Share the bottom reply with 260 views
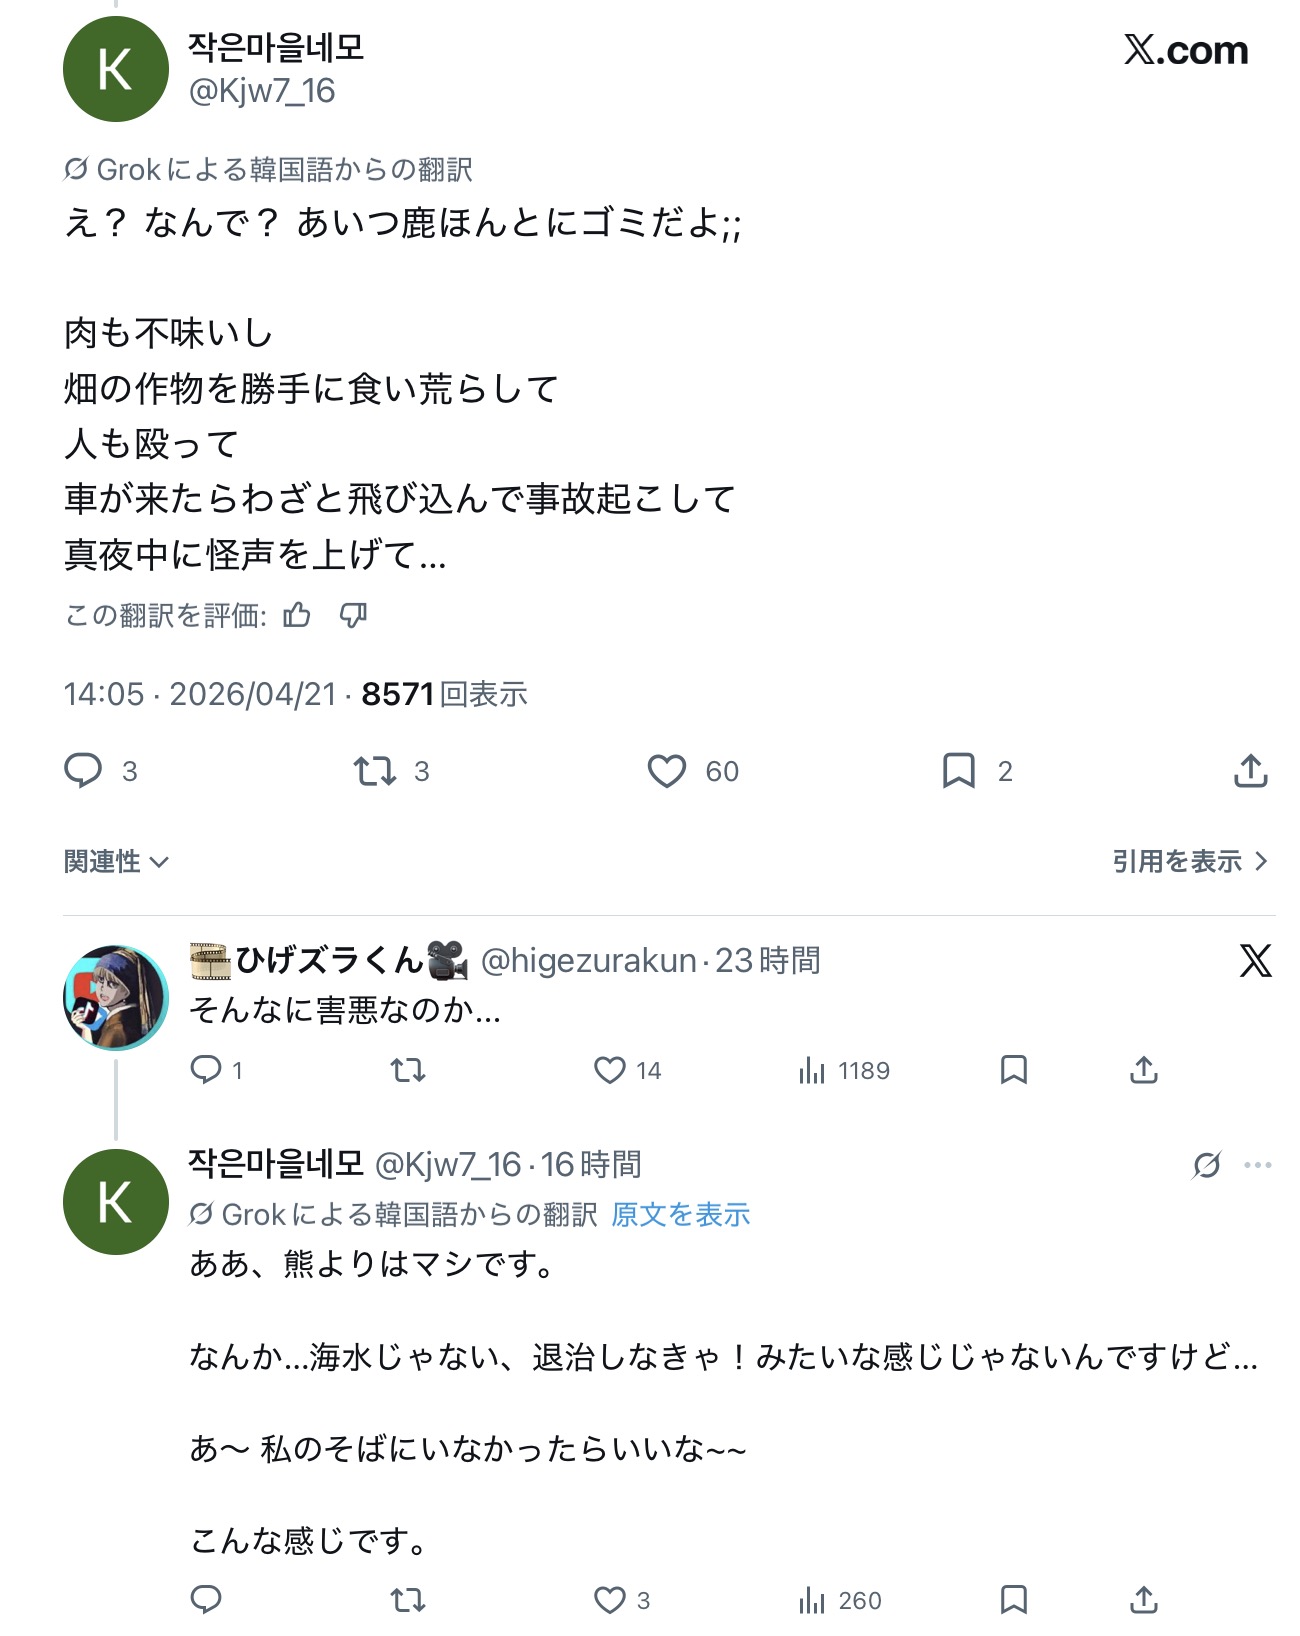This screenshot has height=1636, width=1300. click(x=1143, y=1601)
